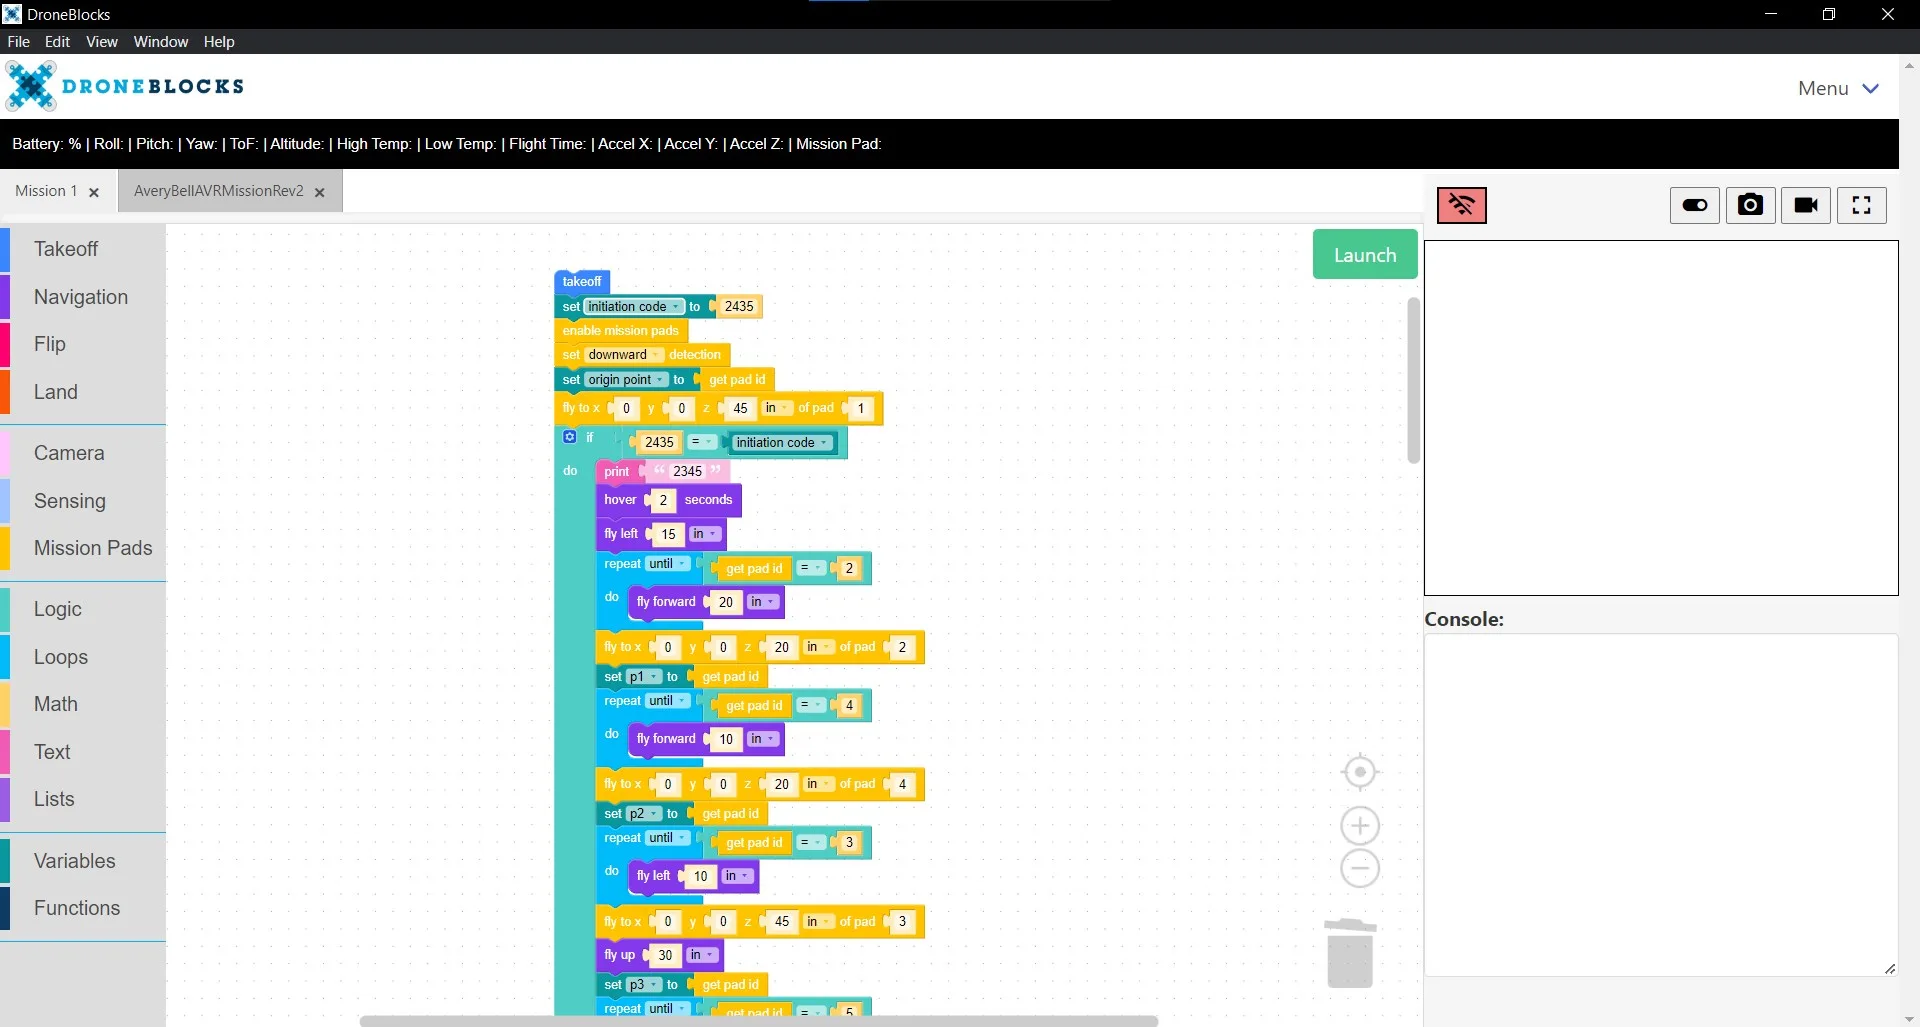Open the Menu dropdown at top right
The height and width of the screenshot is (1027, 1920).
[1838, 88]
